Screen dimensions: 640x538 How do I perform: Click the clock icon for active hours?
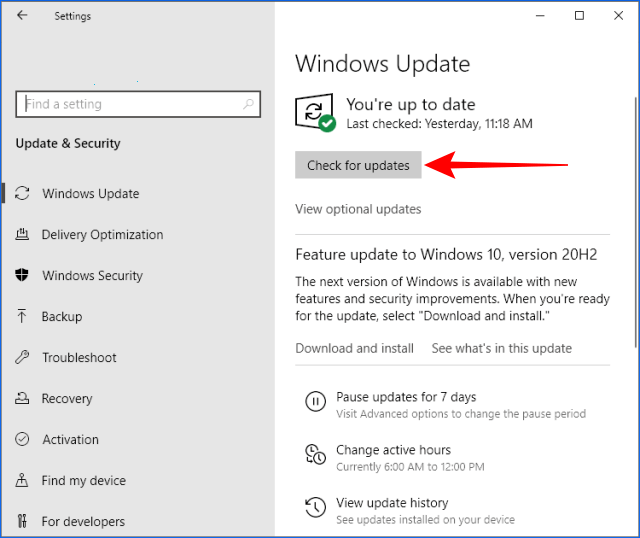pyautogui.click(x=316, y=454)
